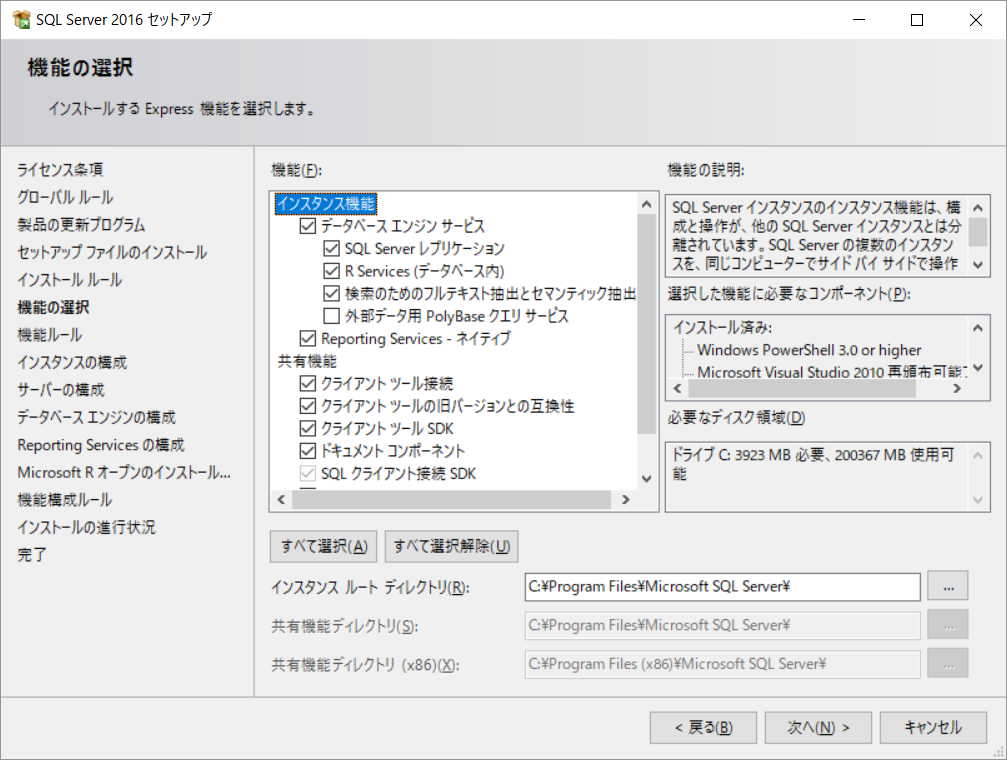Click インストール済み: heading in components box

click(x=722, y=328)
